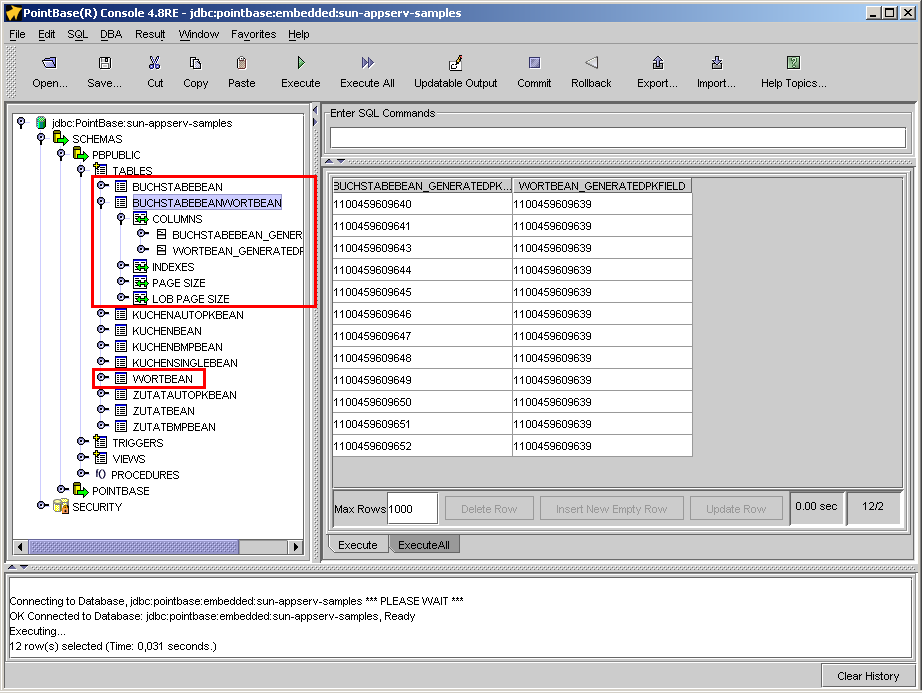Viewport: 922px width, 693px height.
Task: Click cell 1100459609640
Action: (422, 204)
